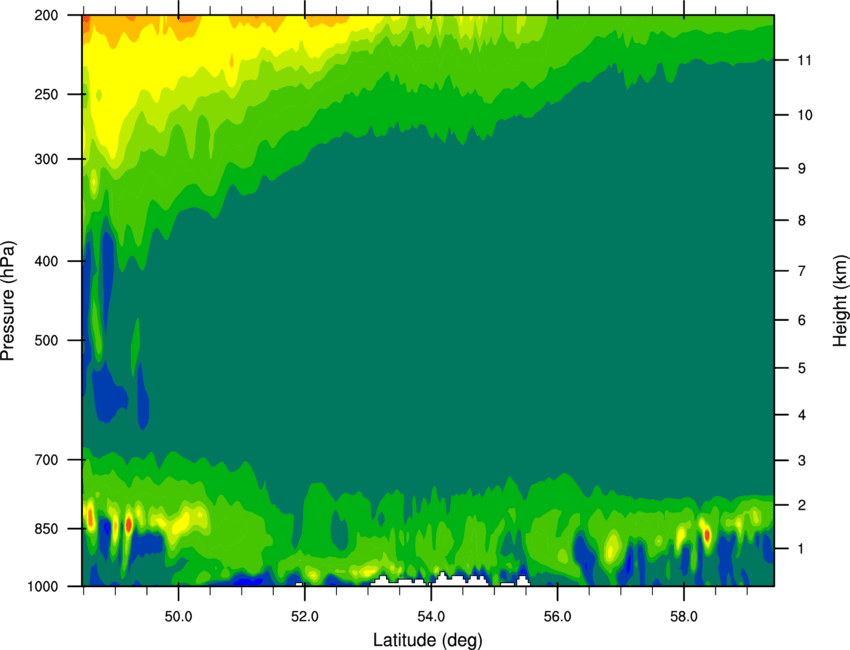Click the 700 pressure tick label
The width and height of the screenshot is (850, 650).
coord(46,460)
